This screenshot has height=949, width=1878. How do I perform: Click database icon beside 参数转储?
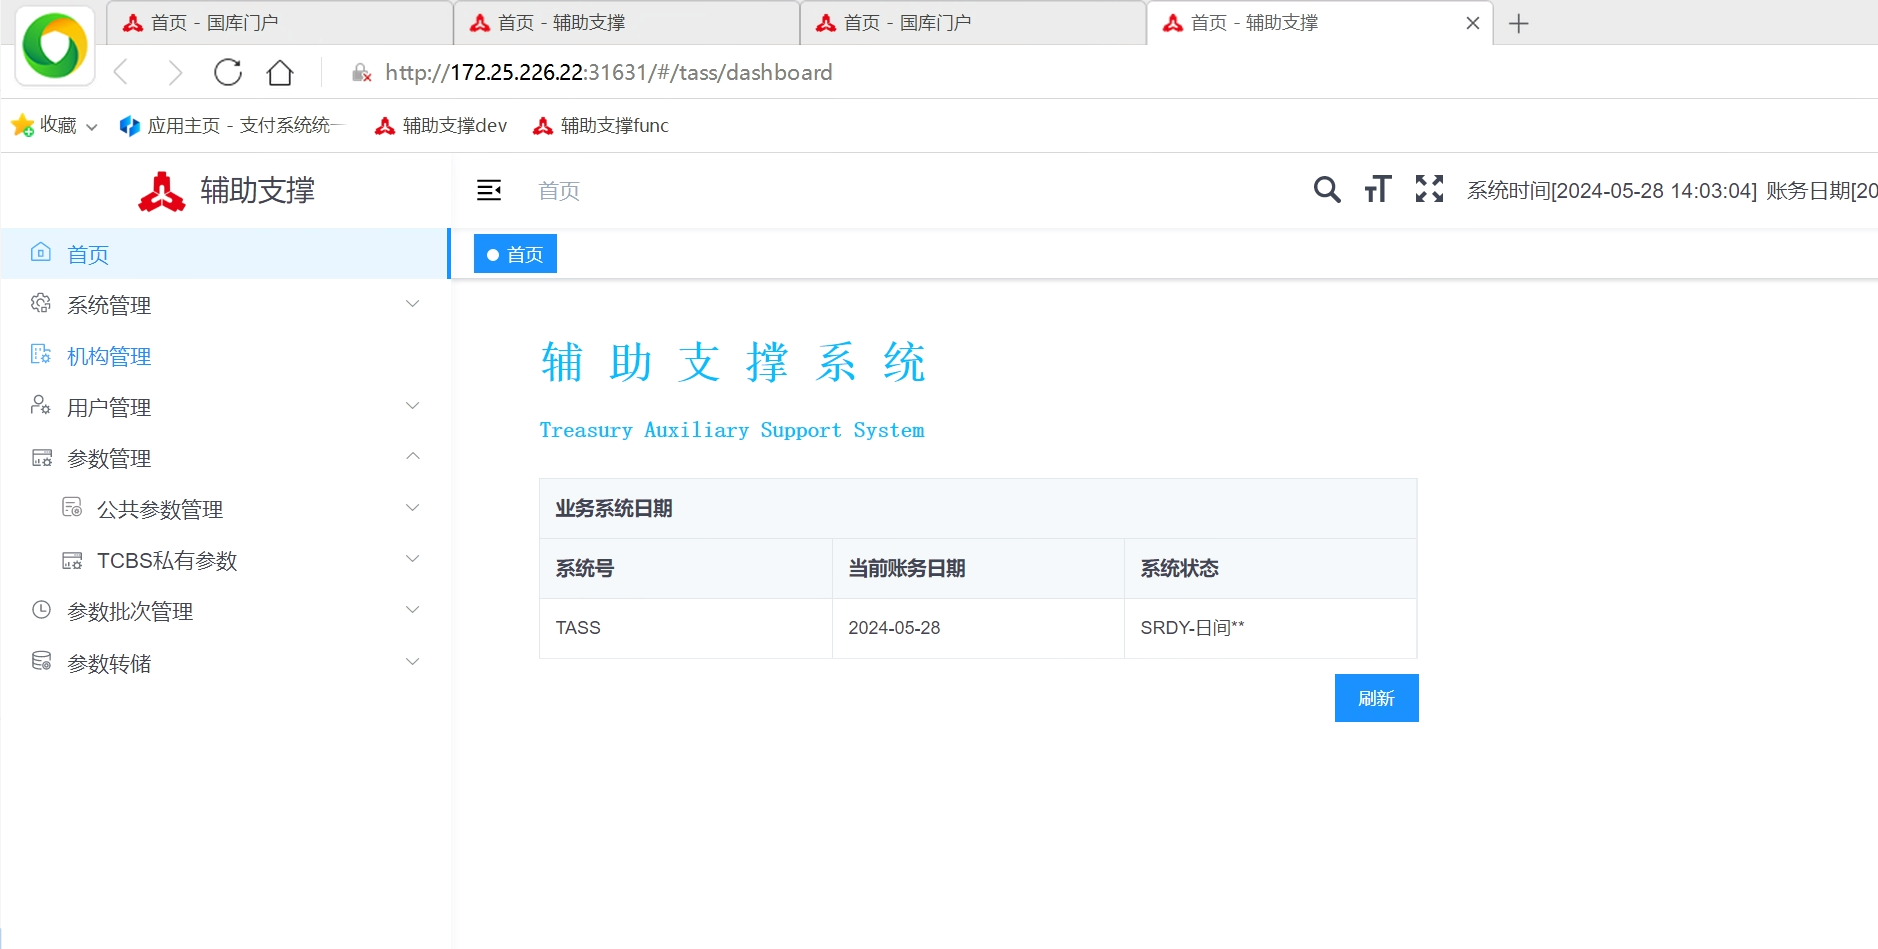pos(41,661)
